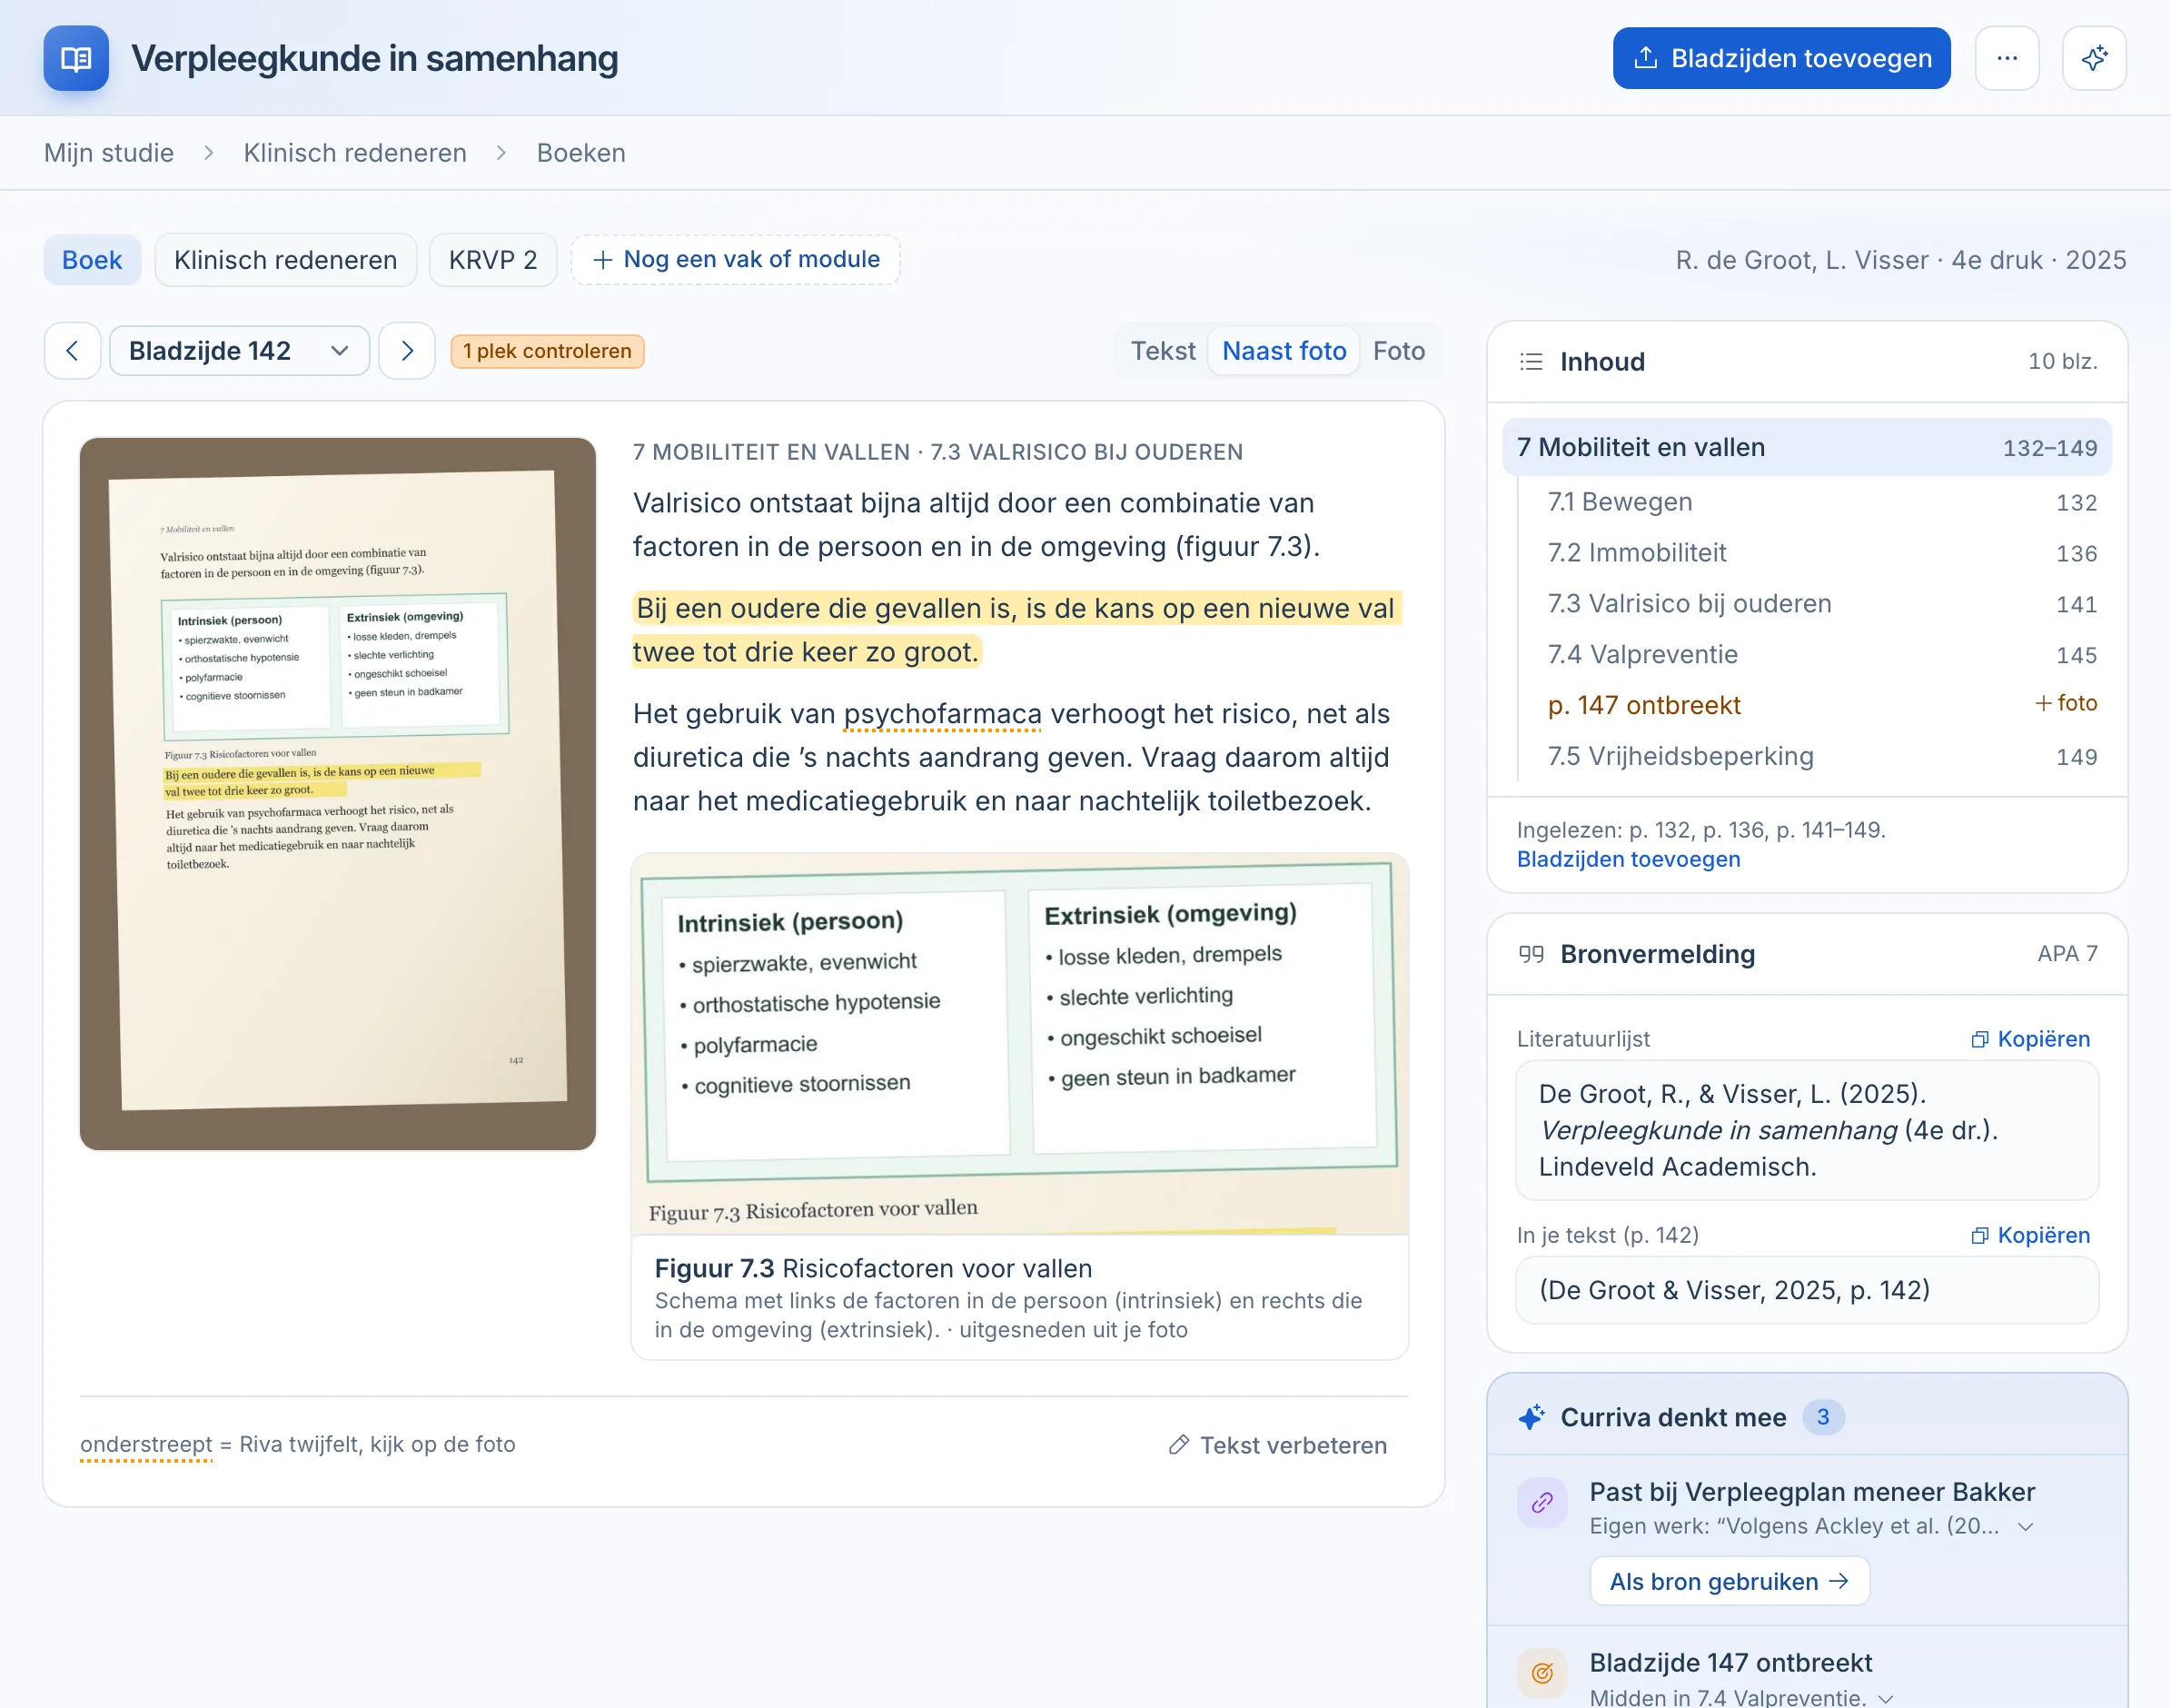Click the sparkle AI assistant icon button
The width and height of the screenshot is (2171, 1708).
pyautogui.click(x=2094, y=58)
